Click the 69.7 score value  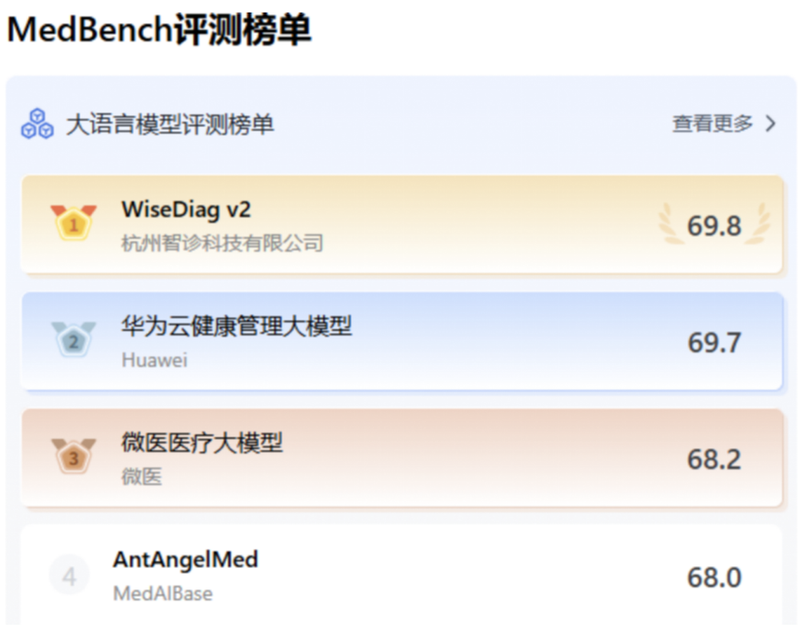pyautogui.click(x=714, y=342)
